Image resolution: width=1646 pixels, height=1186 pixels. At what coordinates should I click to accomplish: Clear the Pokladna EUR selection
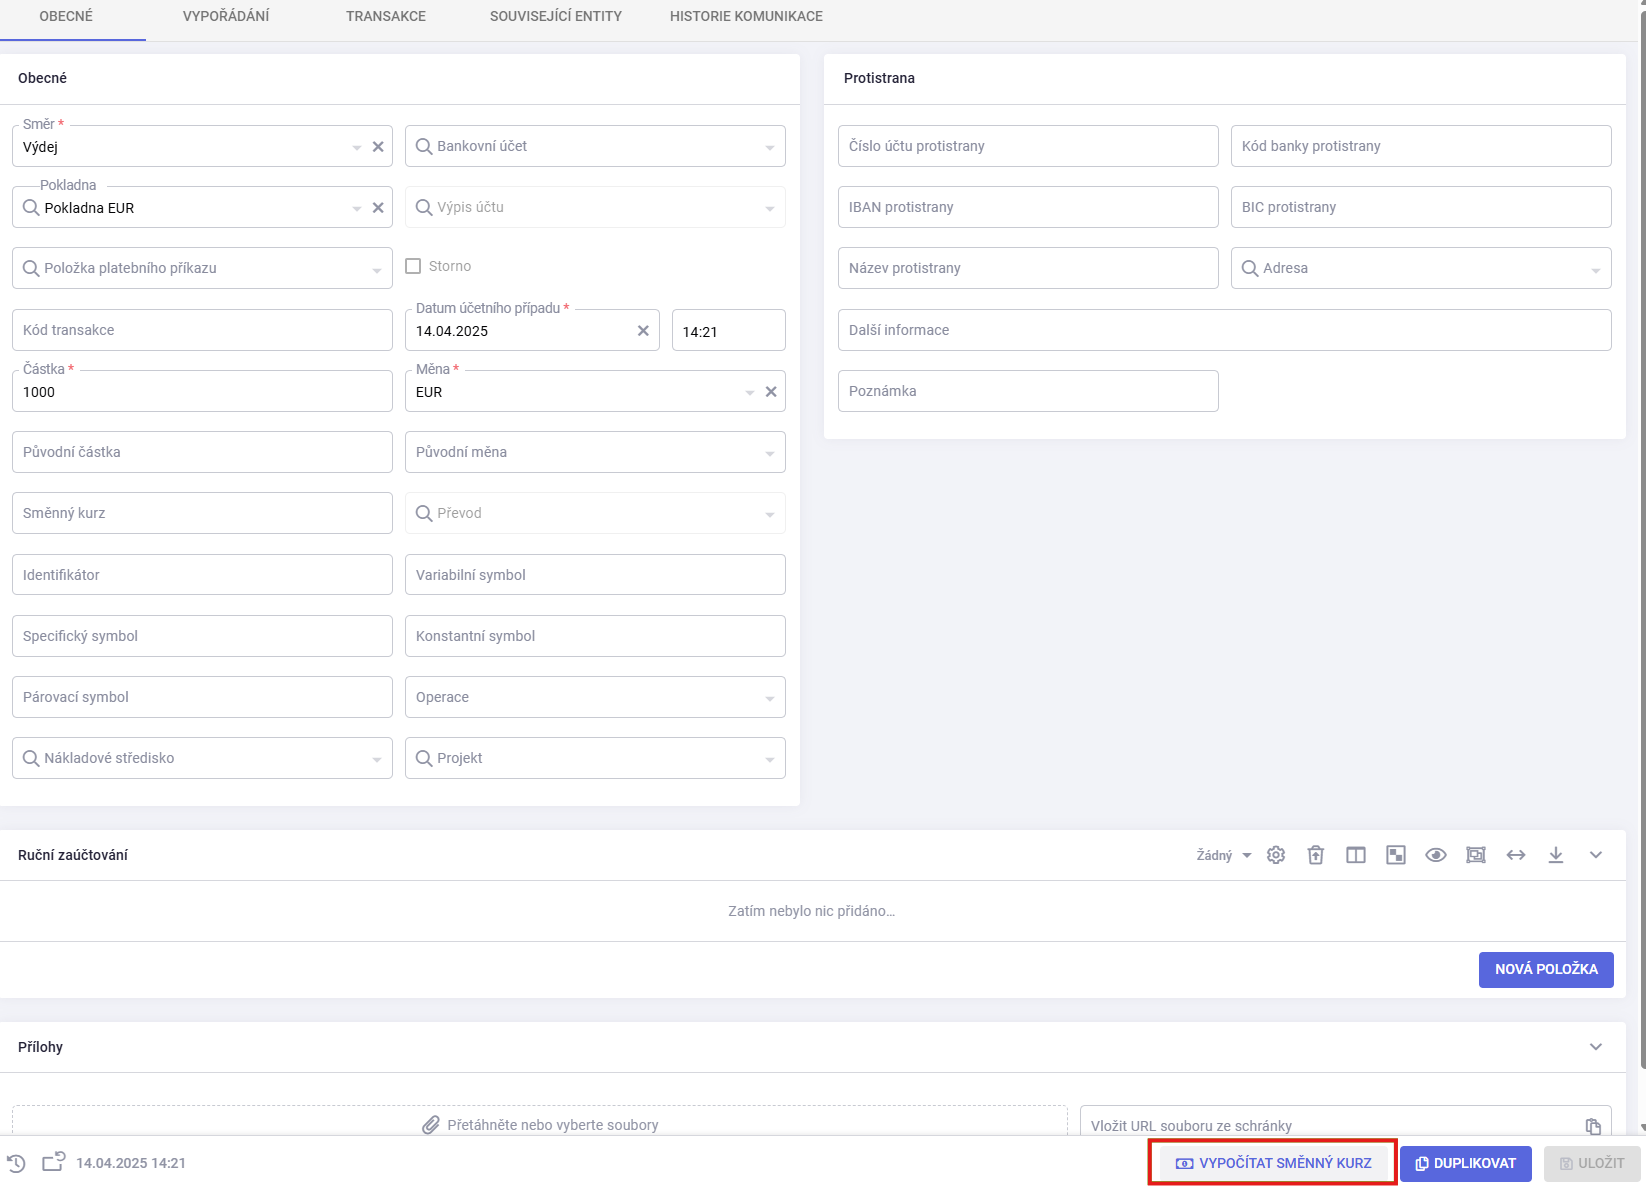click(x=378, y=208)
